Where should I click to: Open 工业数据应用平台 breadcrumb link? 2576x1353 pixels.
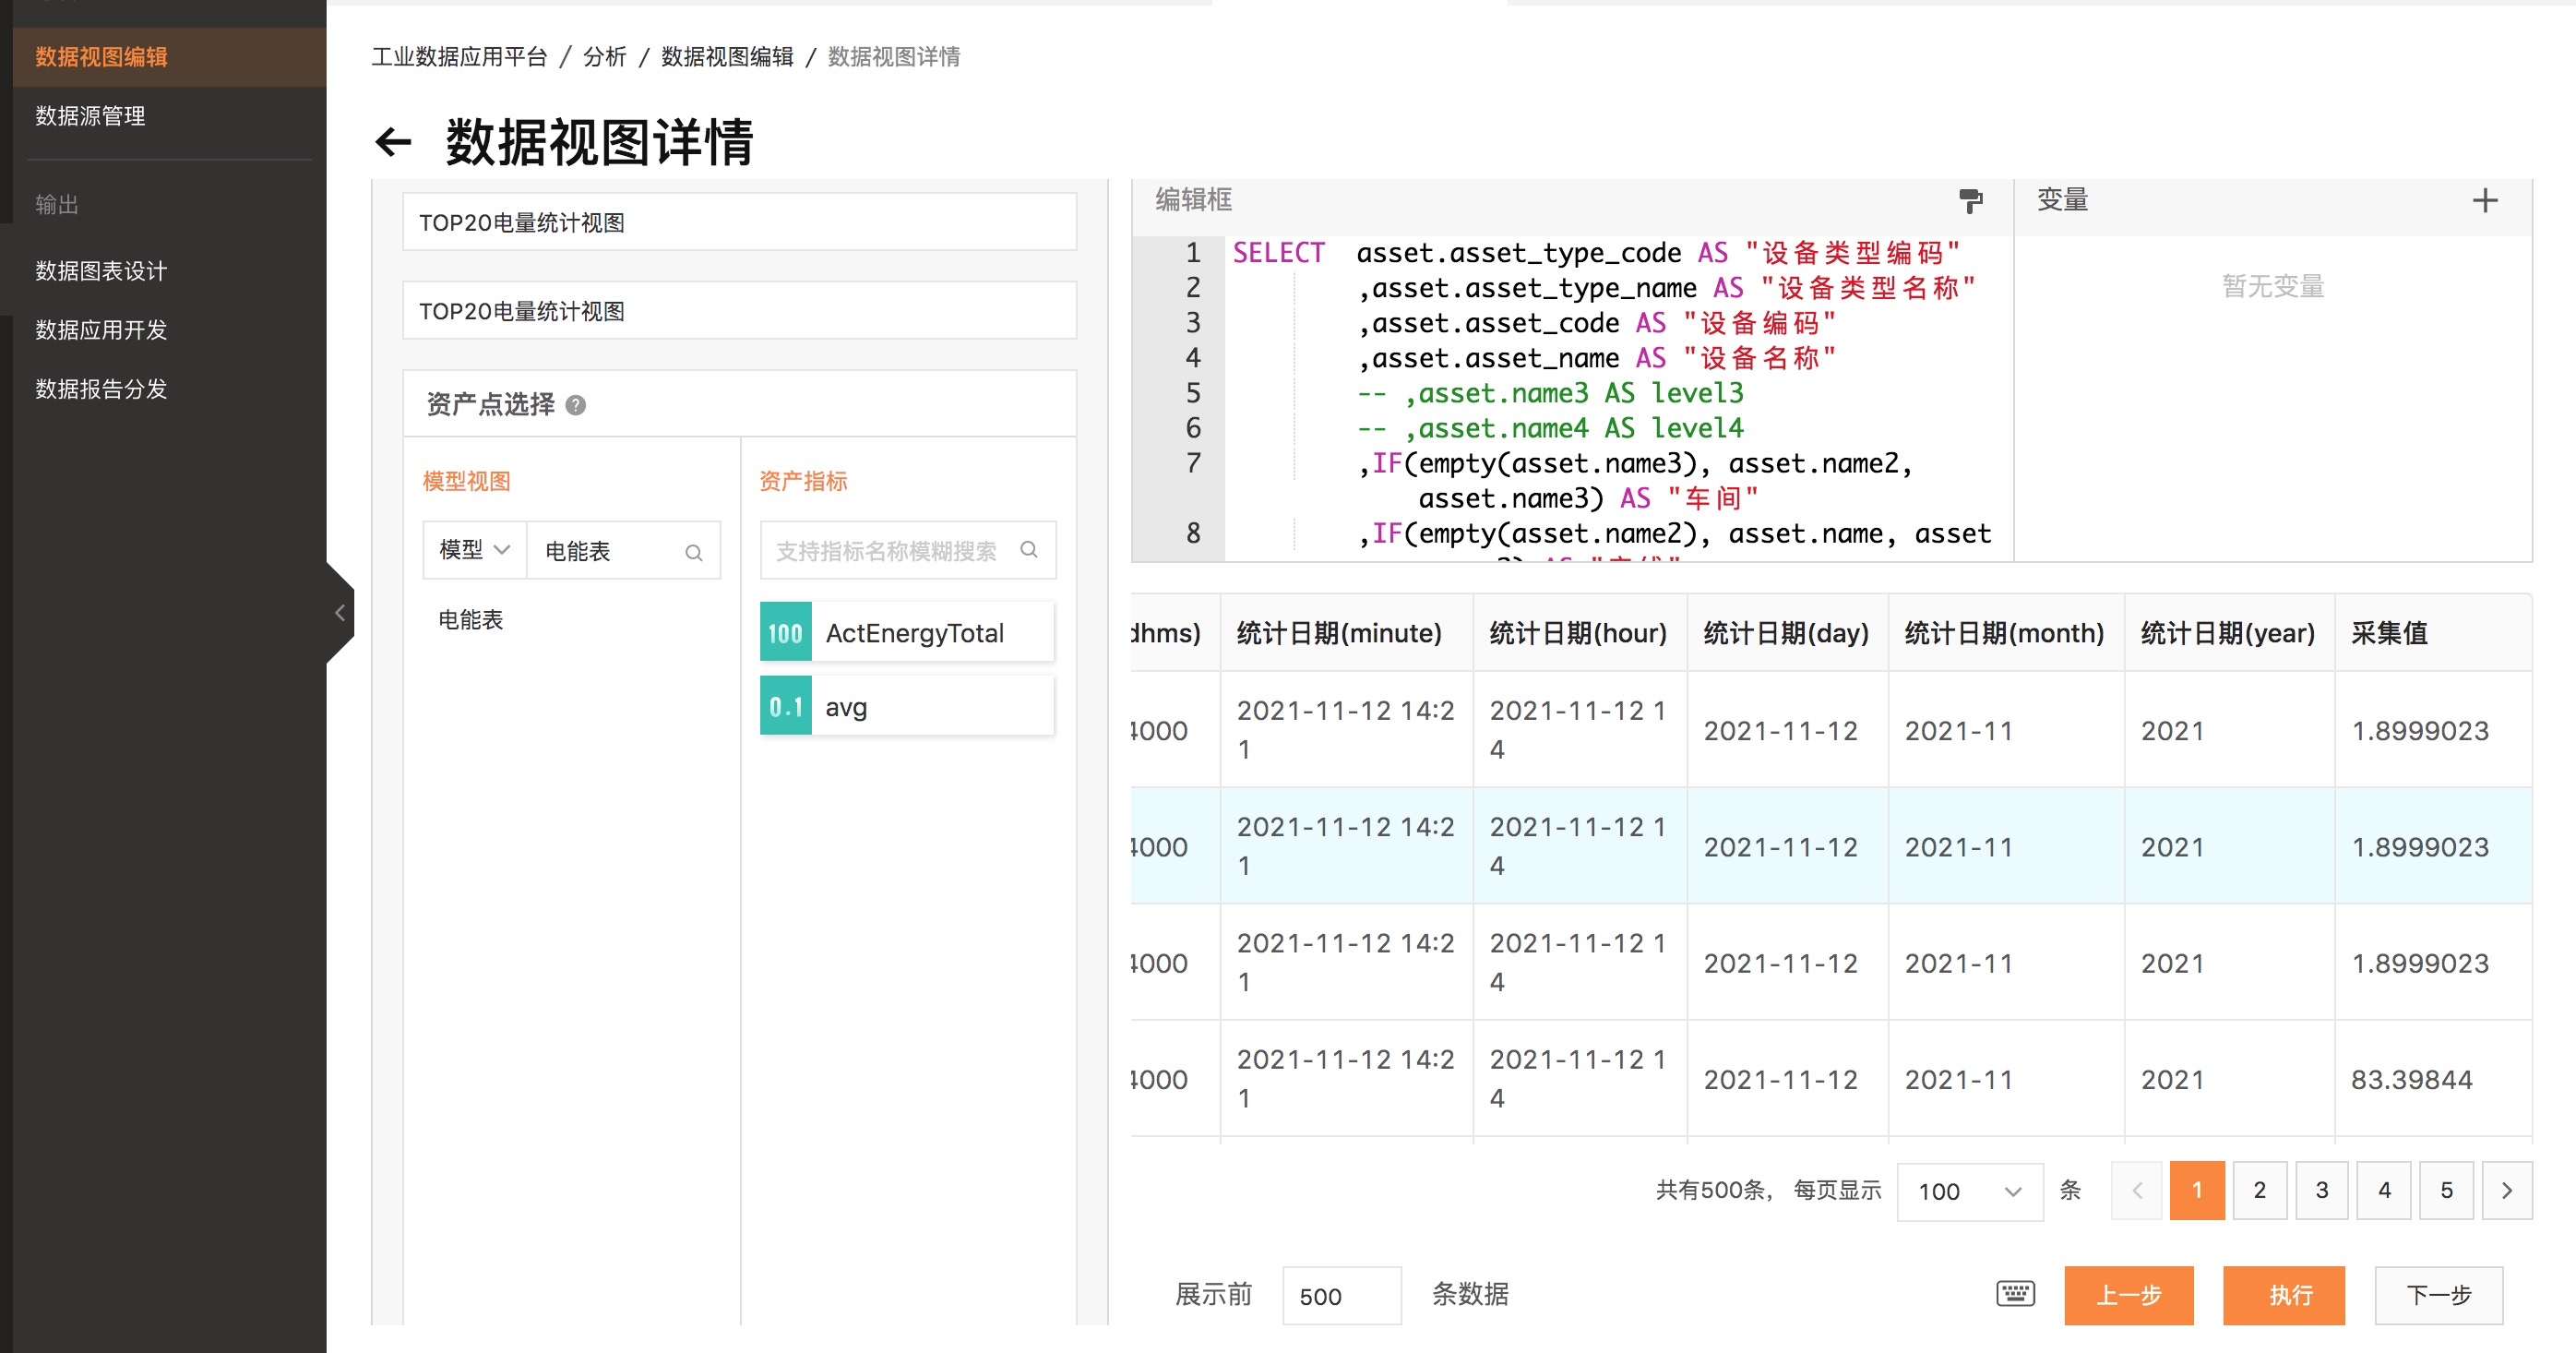(460, 57)
